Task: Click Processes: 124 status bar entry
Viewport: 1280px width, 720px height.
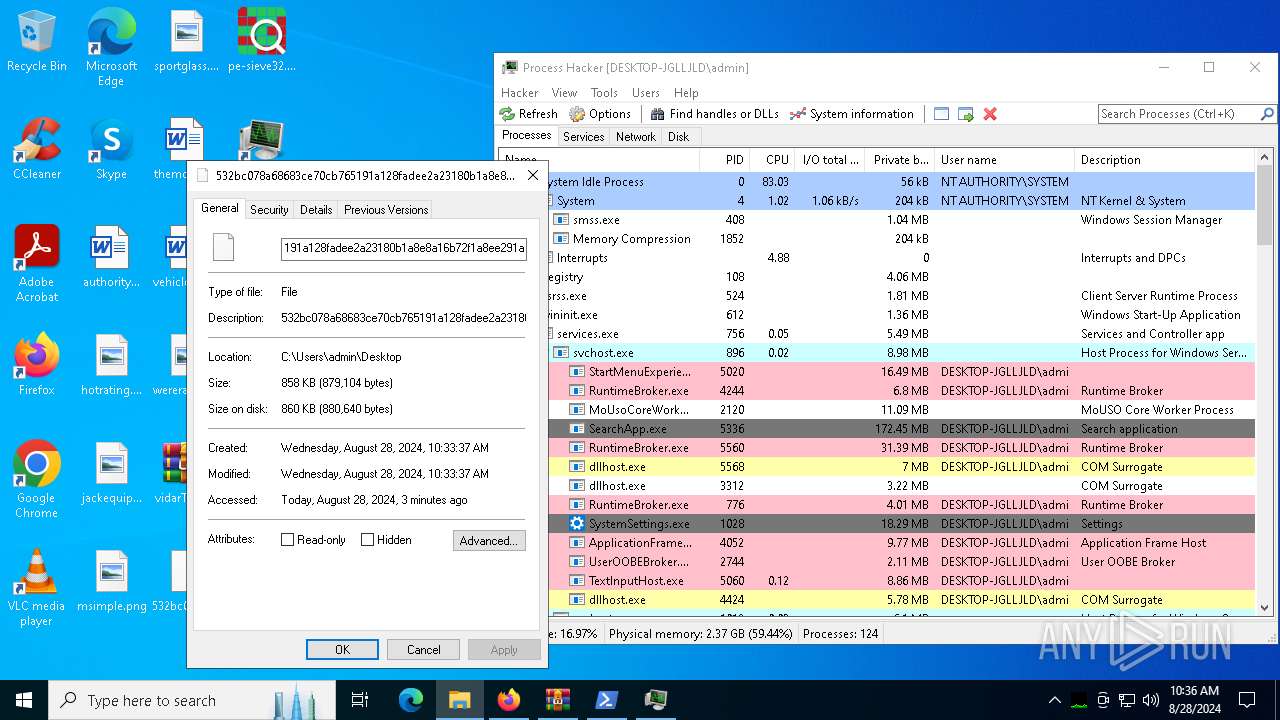Action: [x=841, y=634]
